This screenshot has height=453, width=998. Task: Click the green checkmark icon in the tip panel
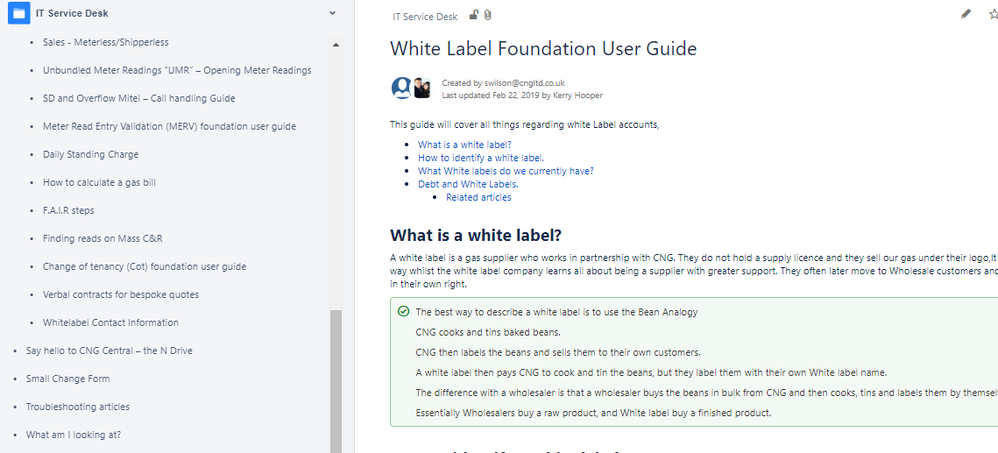coord(403,311)
